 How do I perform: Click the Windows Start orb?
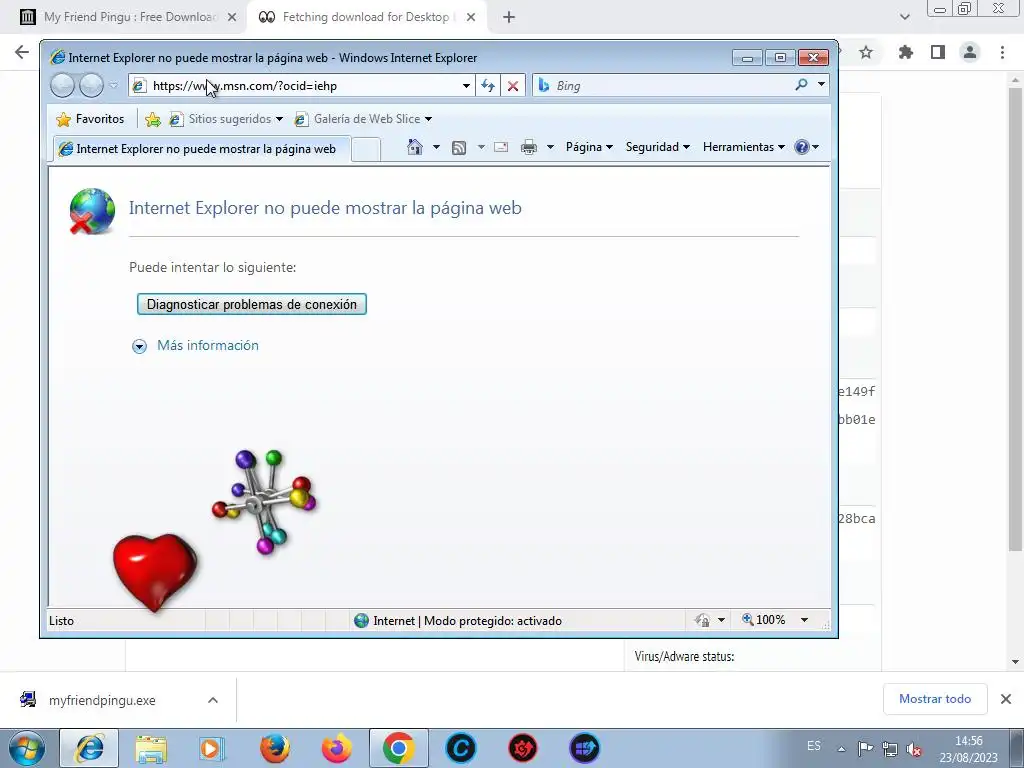[x=27, y=748]
